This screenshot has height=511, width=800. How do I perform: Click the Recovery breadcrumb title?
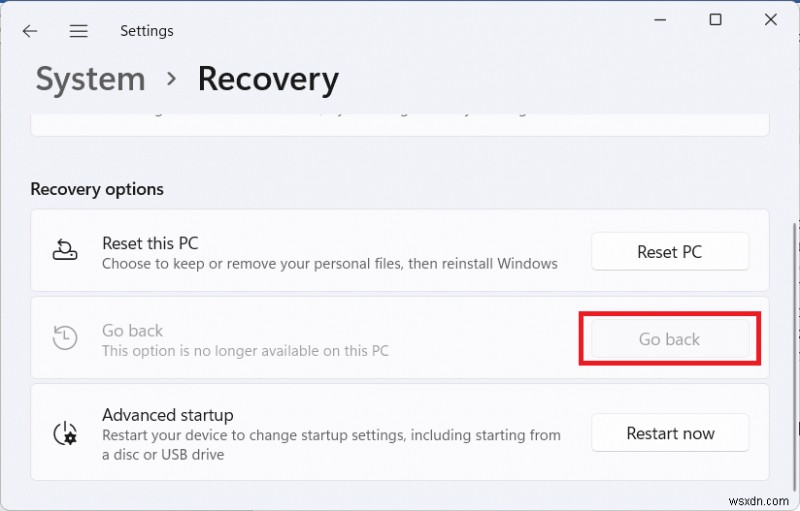268,79
